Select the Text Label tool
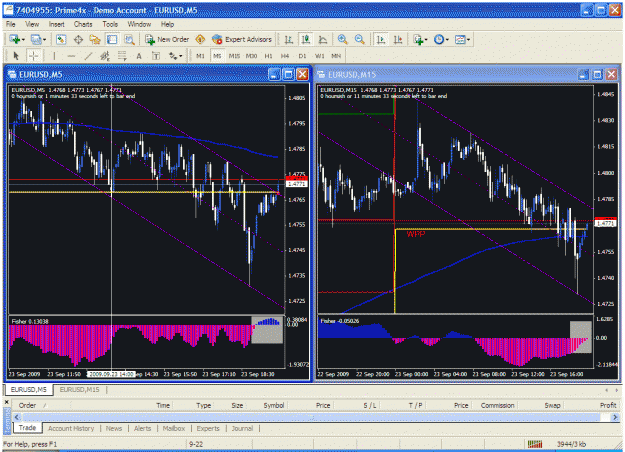 (156, 56)
